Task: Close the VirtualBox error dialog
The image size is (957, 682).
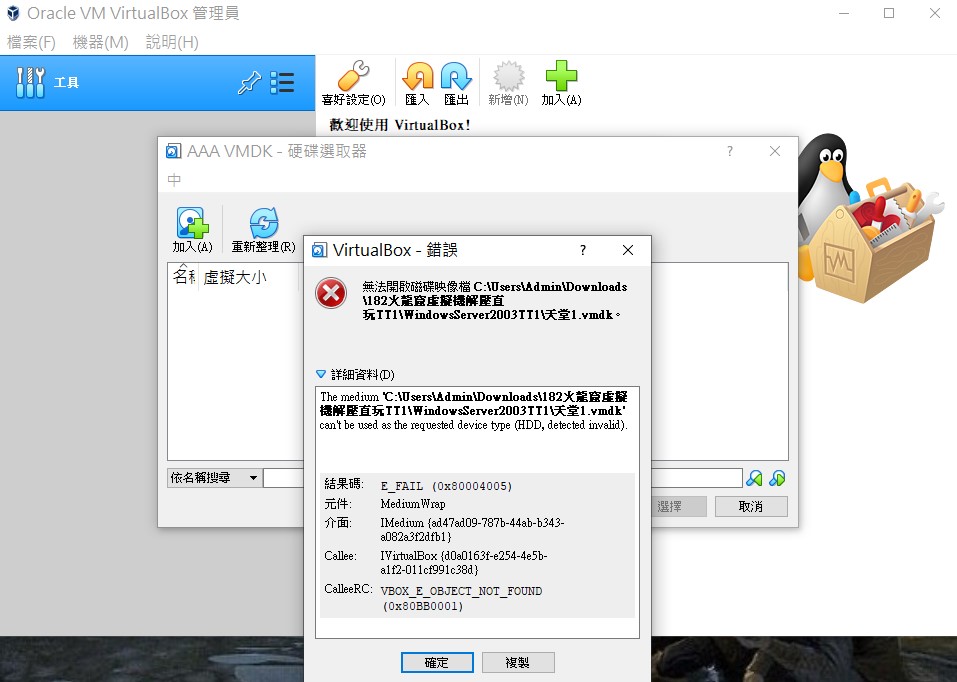Action: [x=627, y=250]
